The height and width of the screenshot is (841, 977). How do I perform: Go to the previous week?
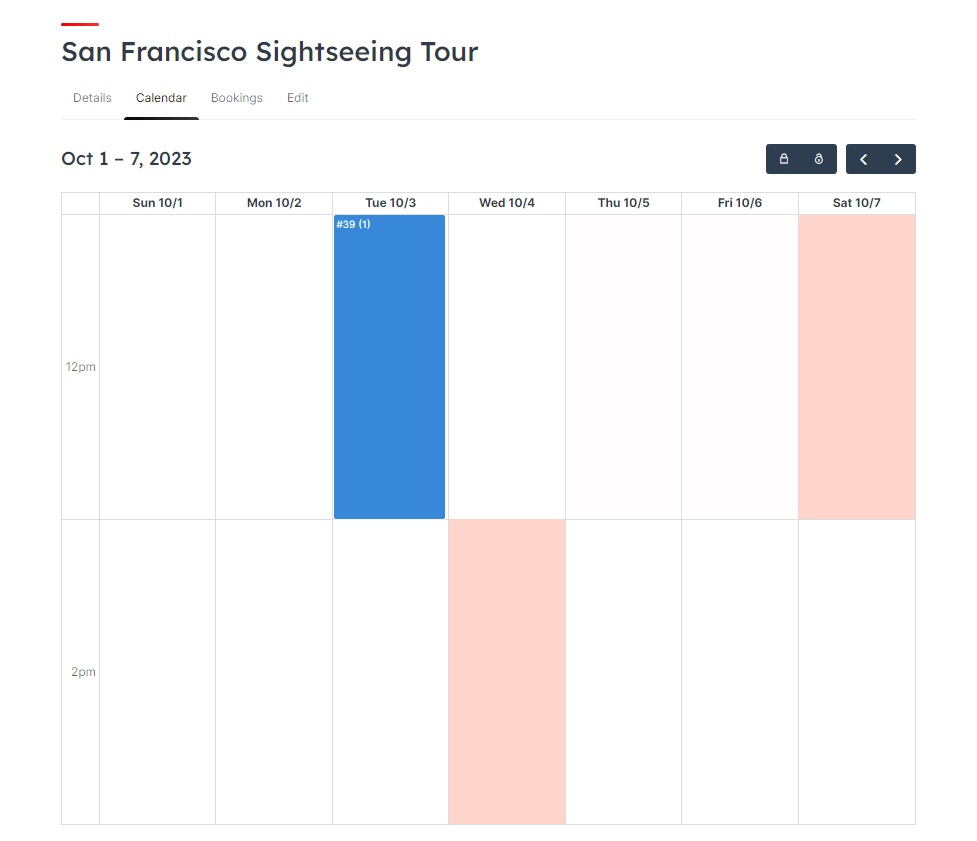click(864, 159)
